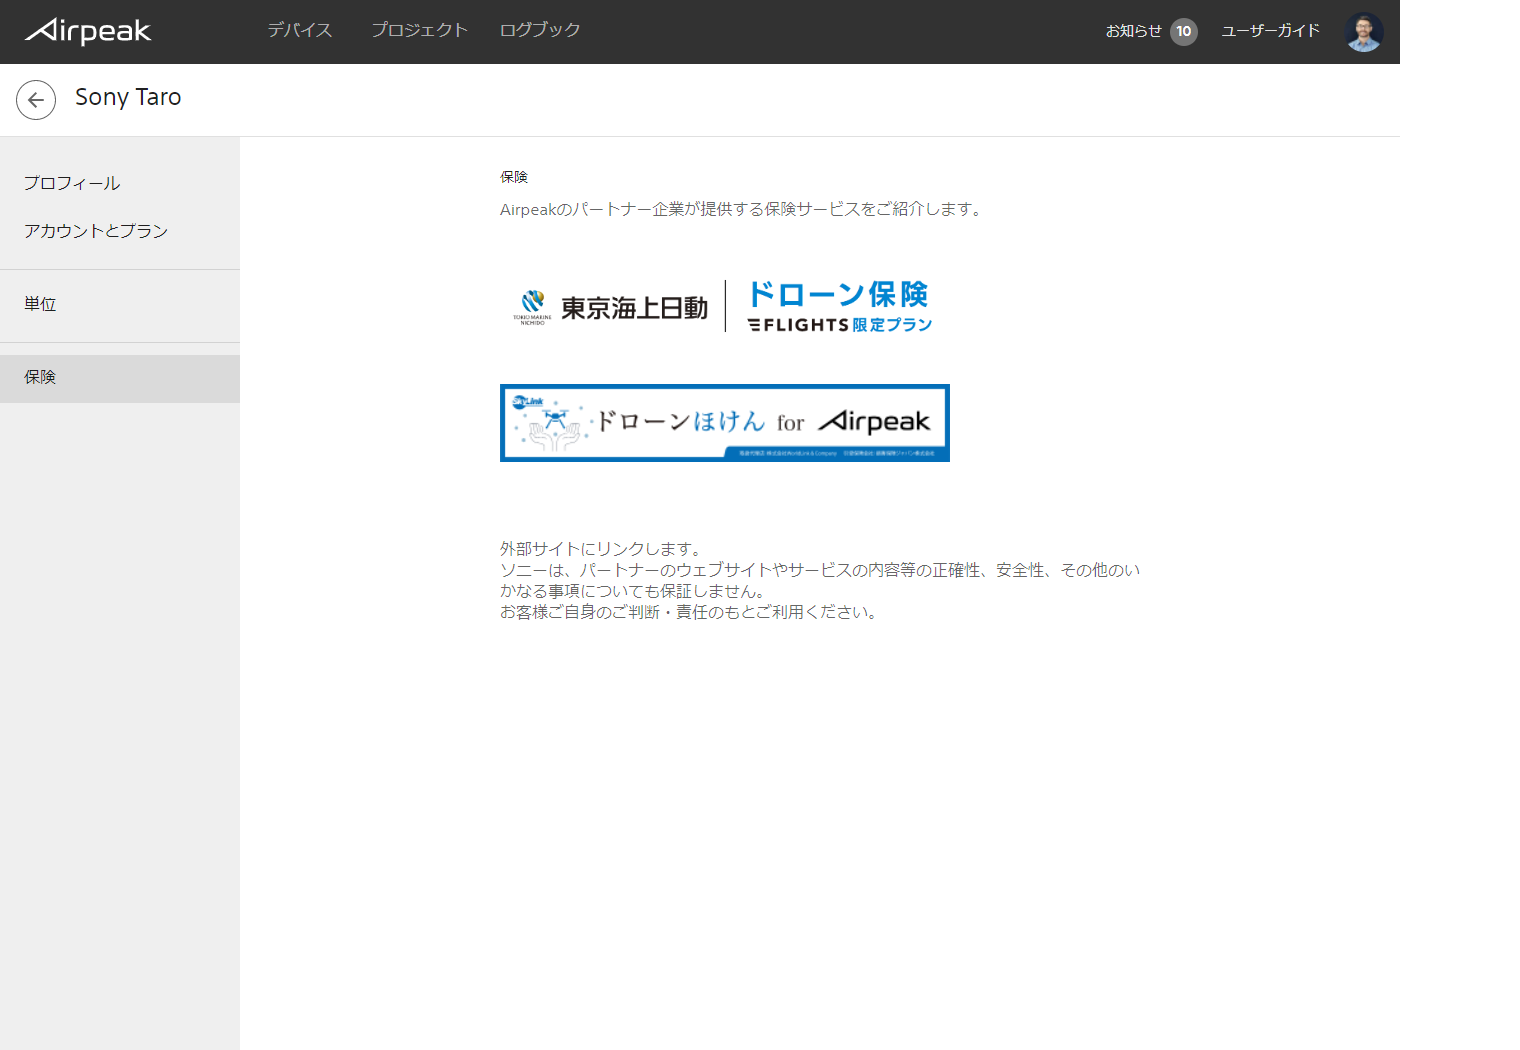1520x1050 pixels.
Task: Click the Airpeak logo in header
Action: point(88,31)
